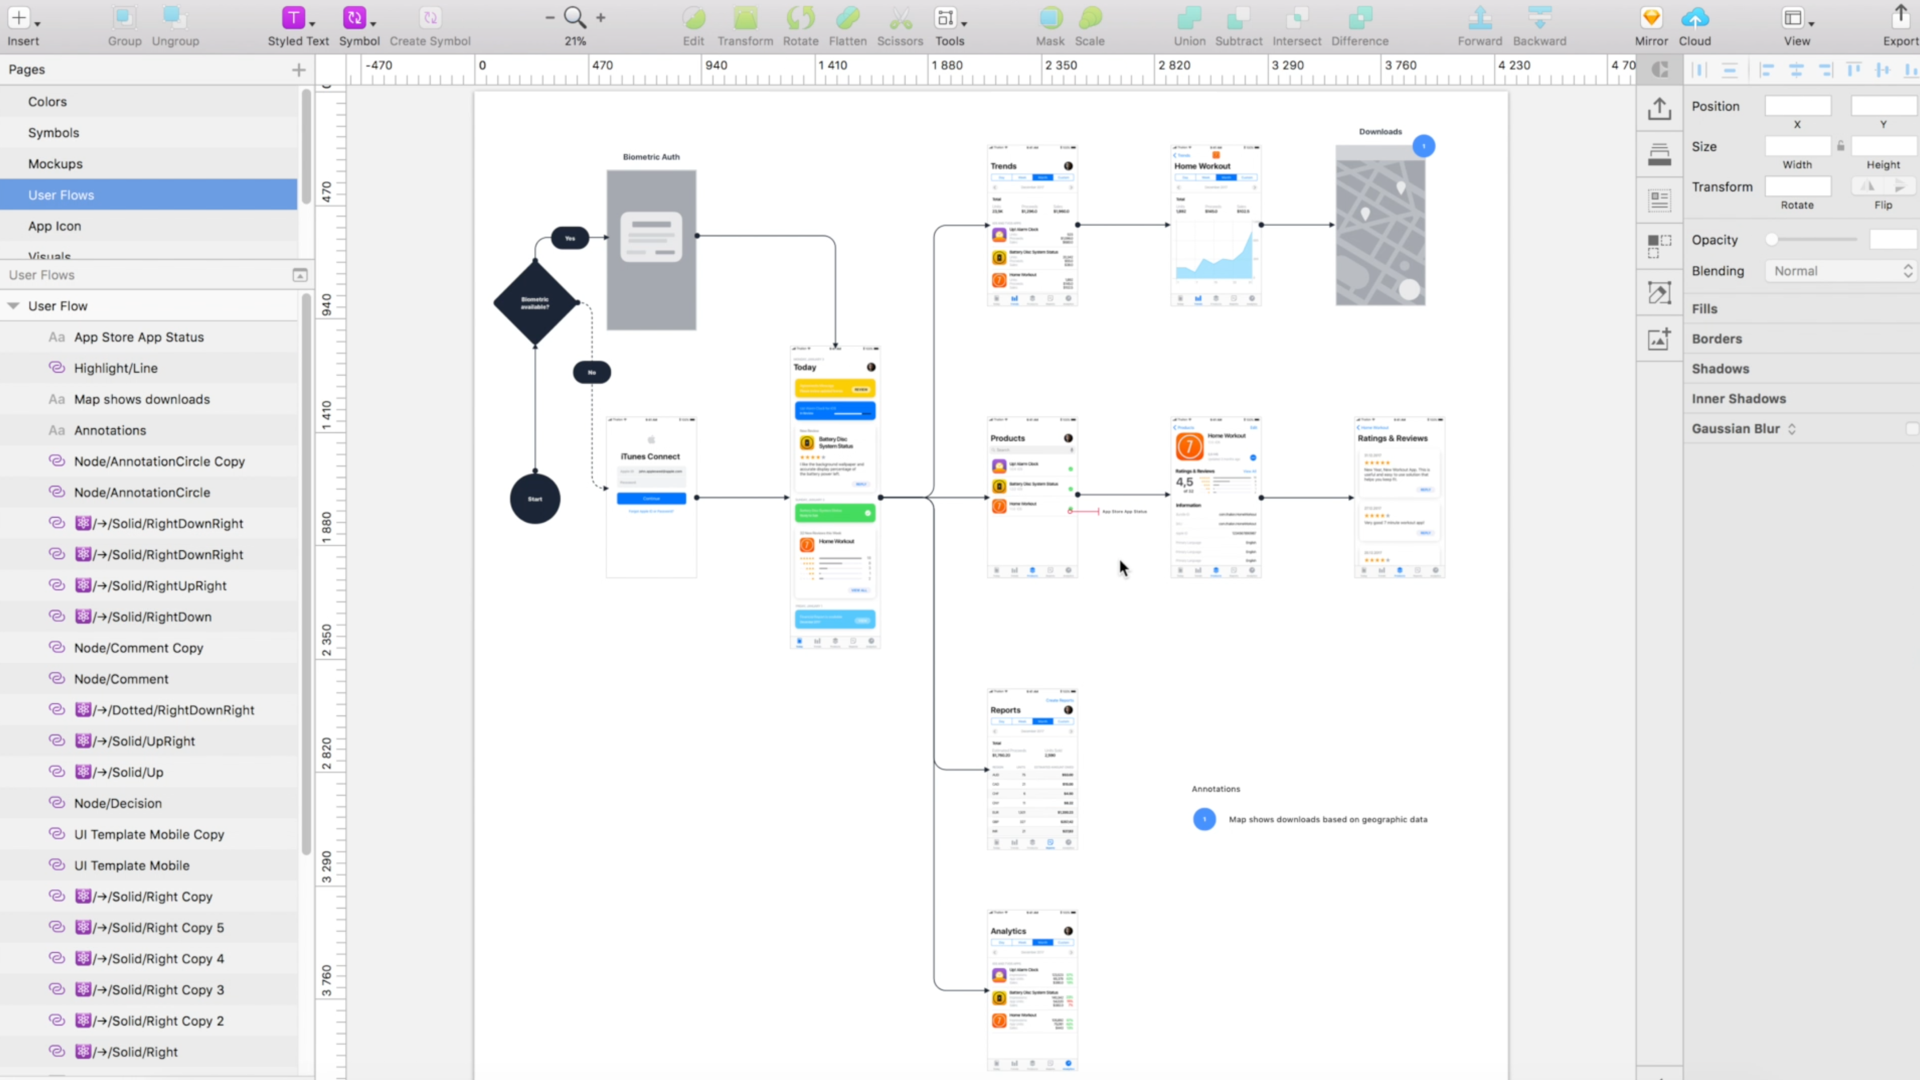
Task: Click the insert image sidebar icon
Action: click(x=1660, y=340)
